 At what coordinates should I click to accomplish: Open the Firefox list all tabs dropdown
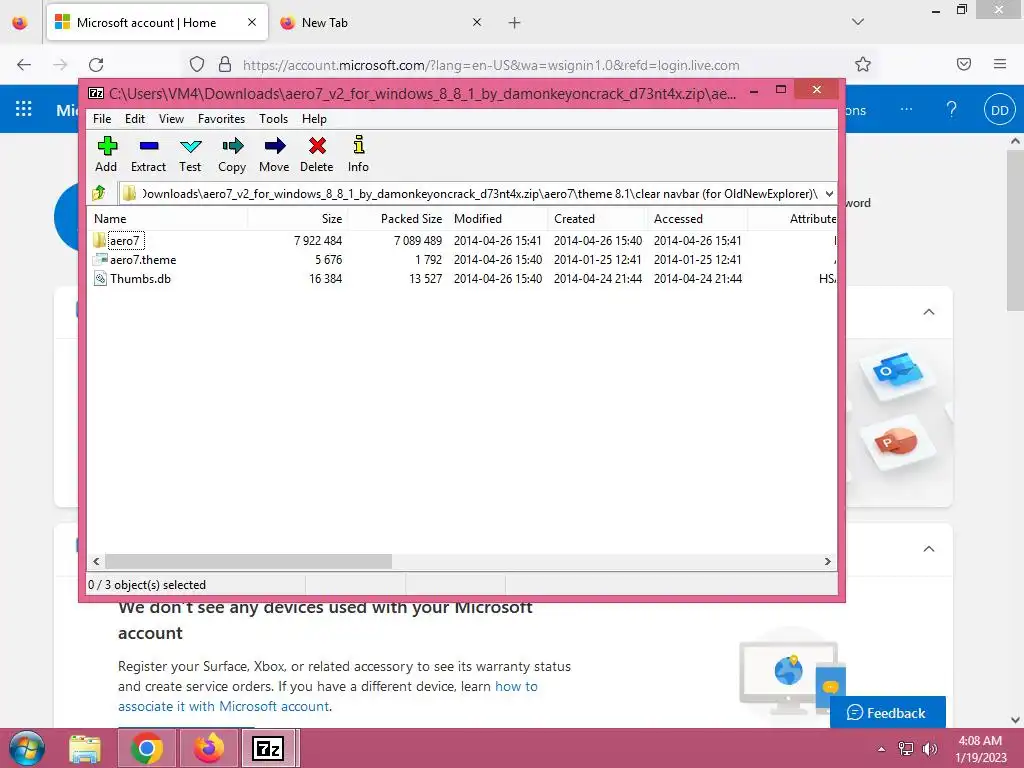point(858,22)
